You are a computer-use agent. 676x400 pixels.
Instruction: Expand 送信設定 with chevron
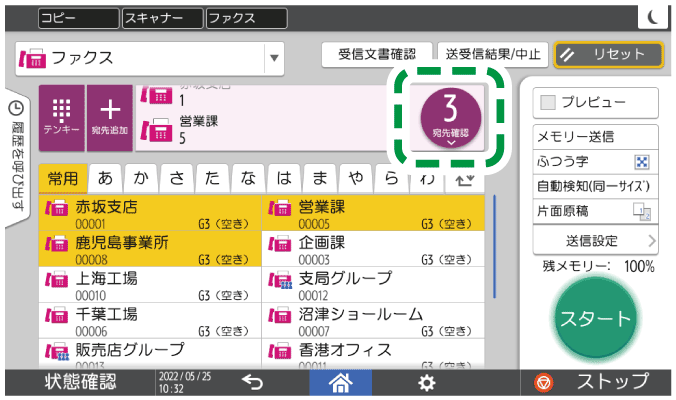coord(595,241)
